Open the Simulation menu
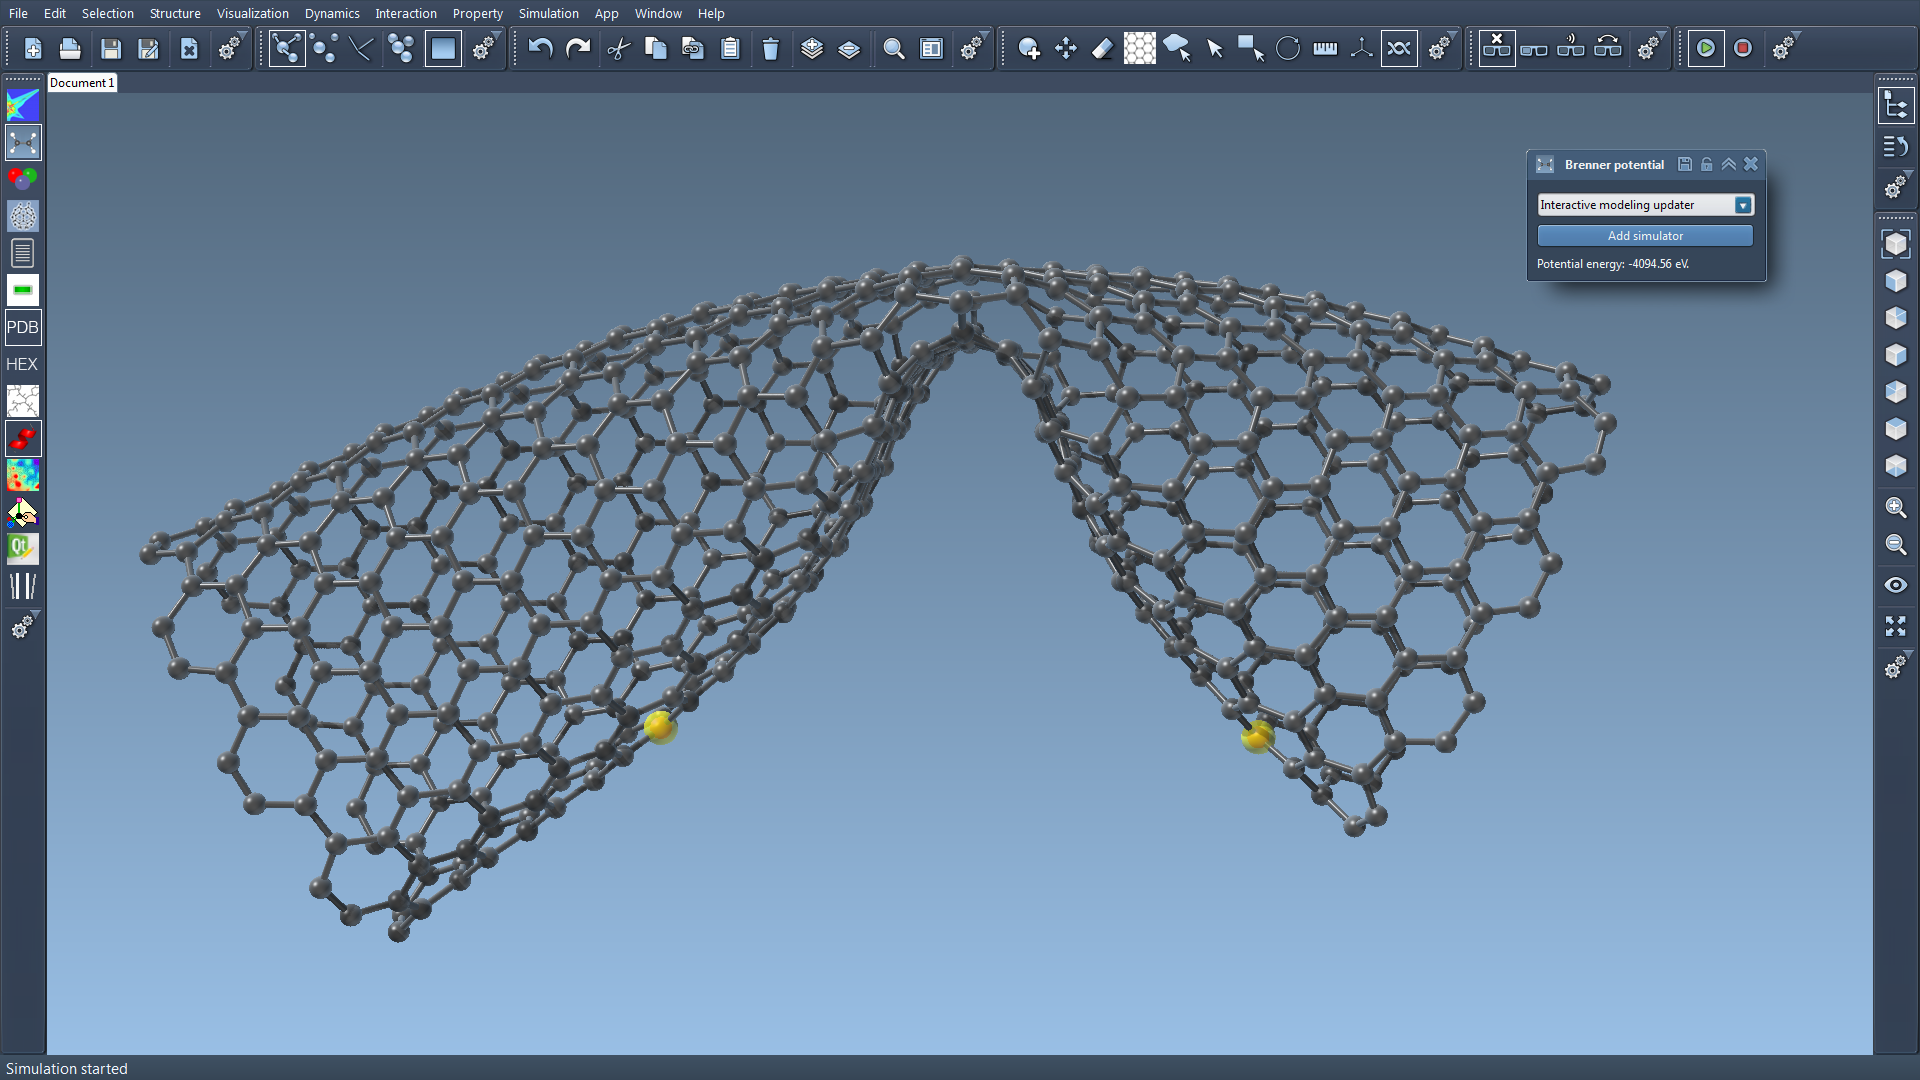Screen dimensions: 1920x1080 548,13
